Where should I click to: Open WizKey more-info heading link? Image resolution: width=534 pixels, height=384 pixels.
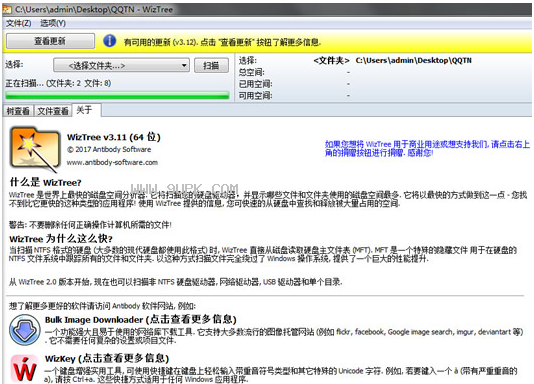[x=107, y=358]
